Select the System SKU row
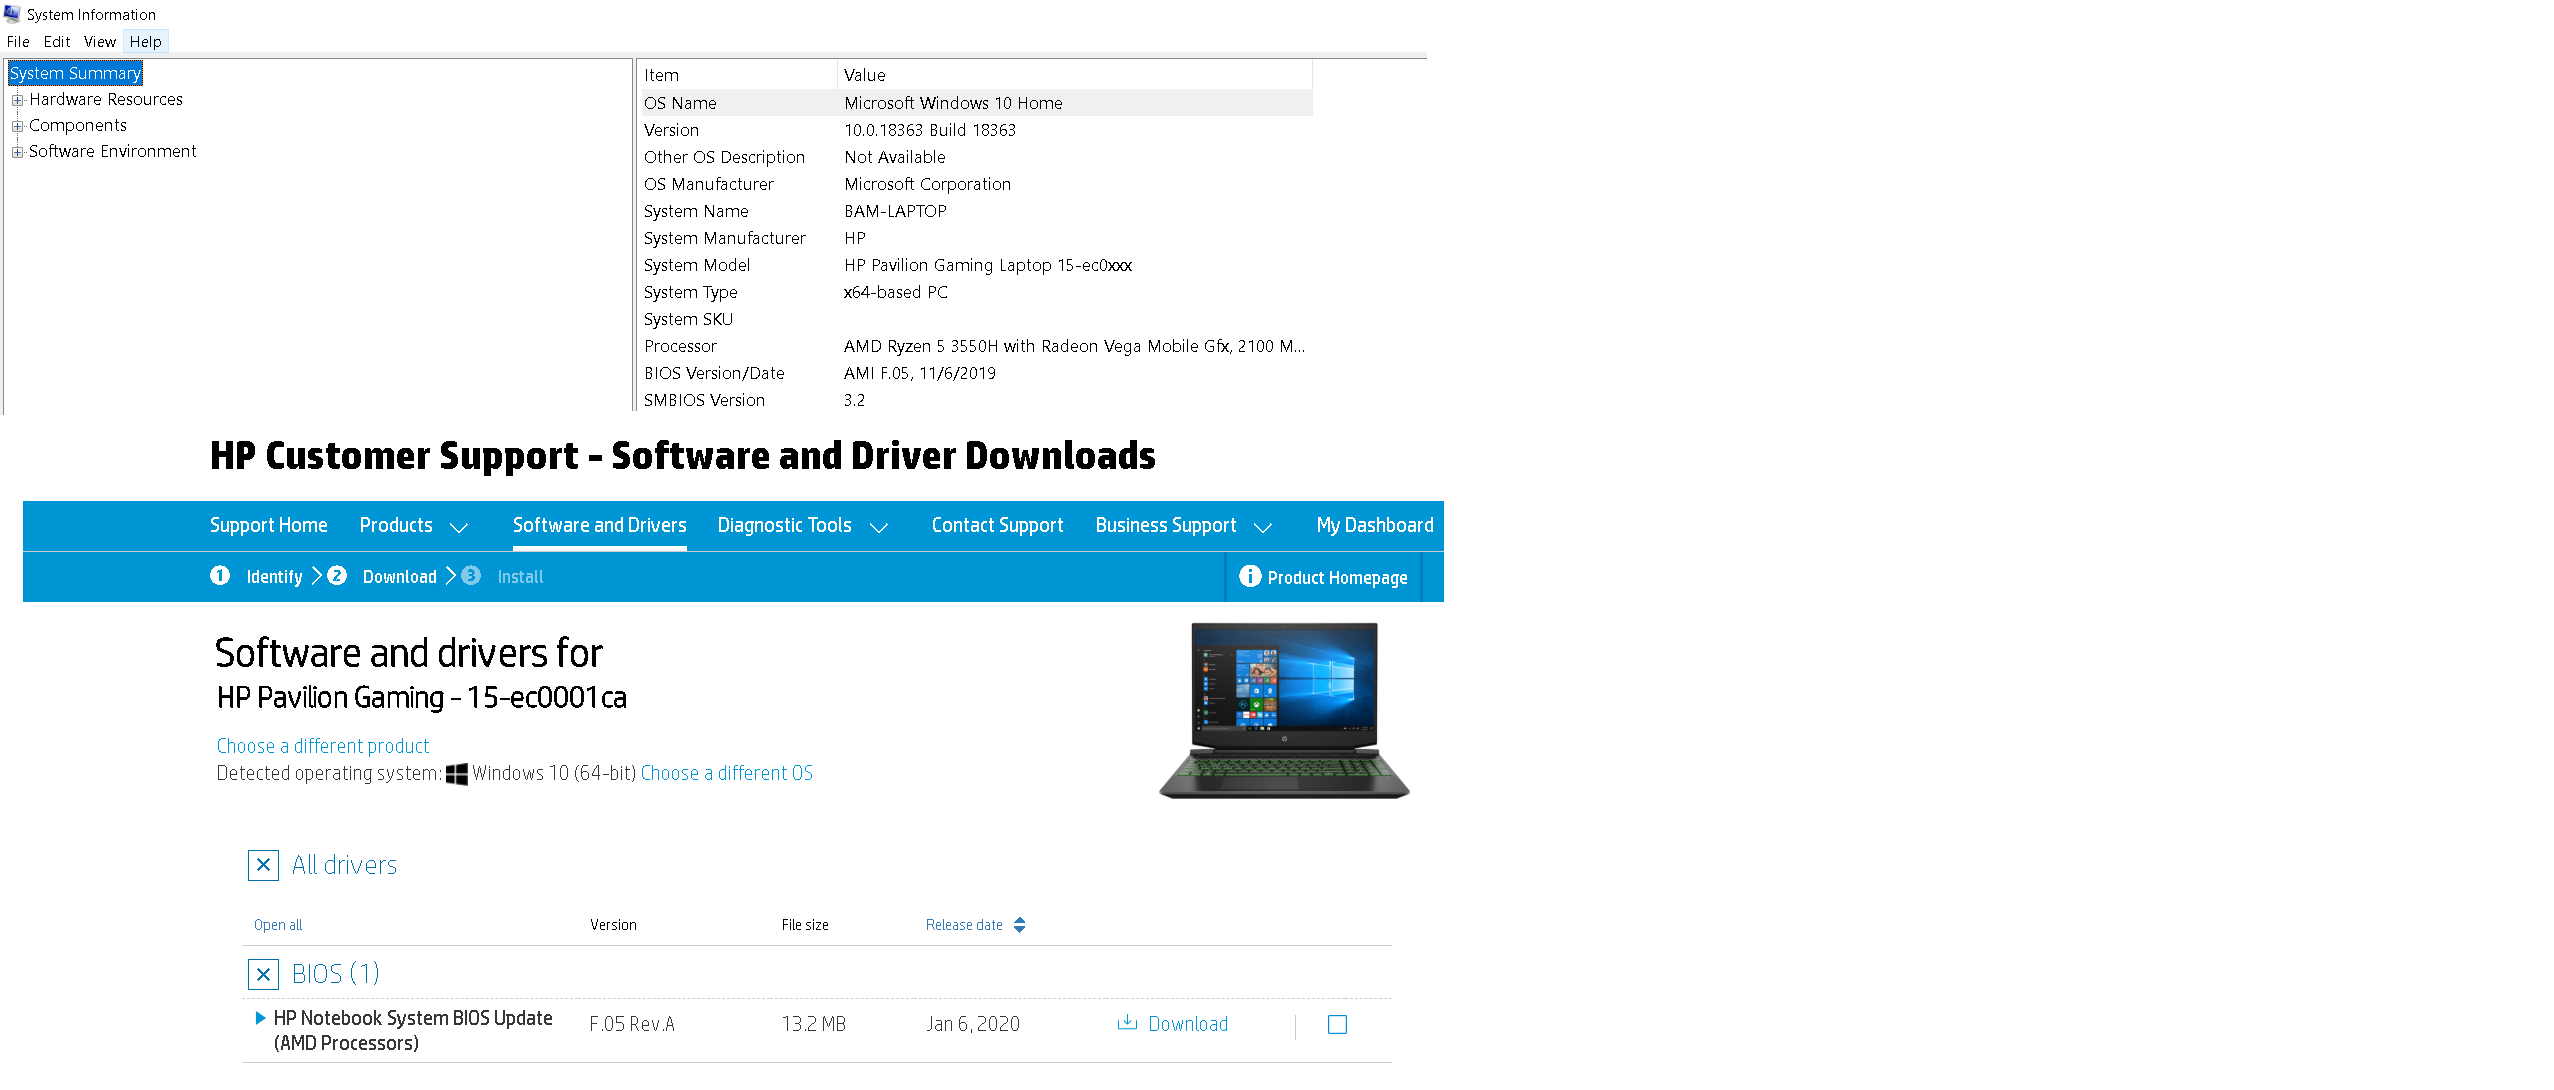 click(975, 319)
